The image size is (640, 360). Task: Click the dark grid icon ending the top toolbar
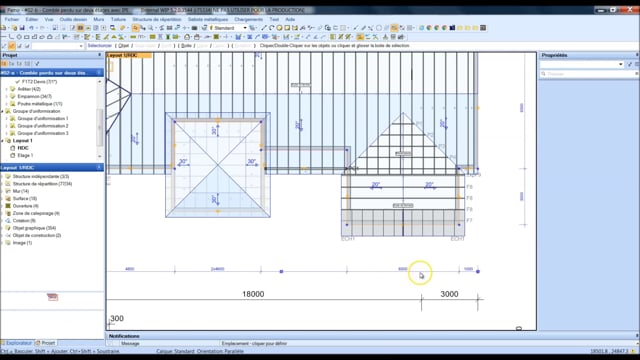point(483,28)
